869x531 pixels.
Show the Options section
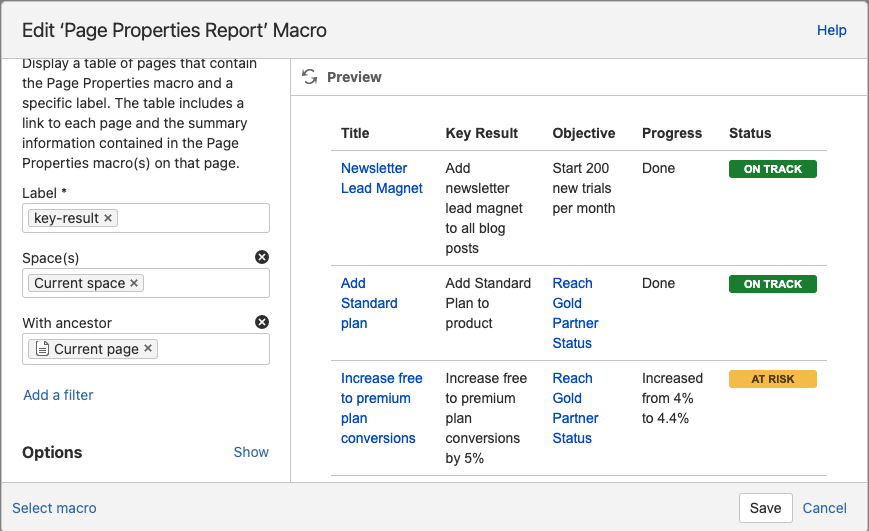click(251, 452)
